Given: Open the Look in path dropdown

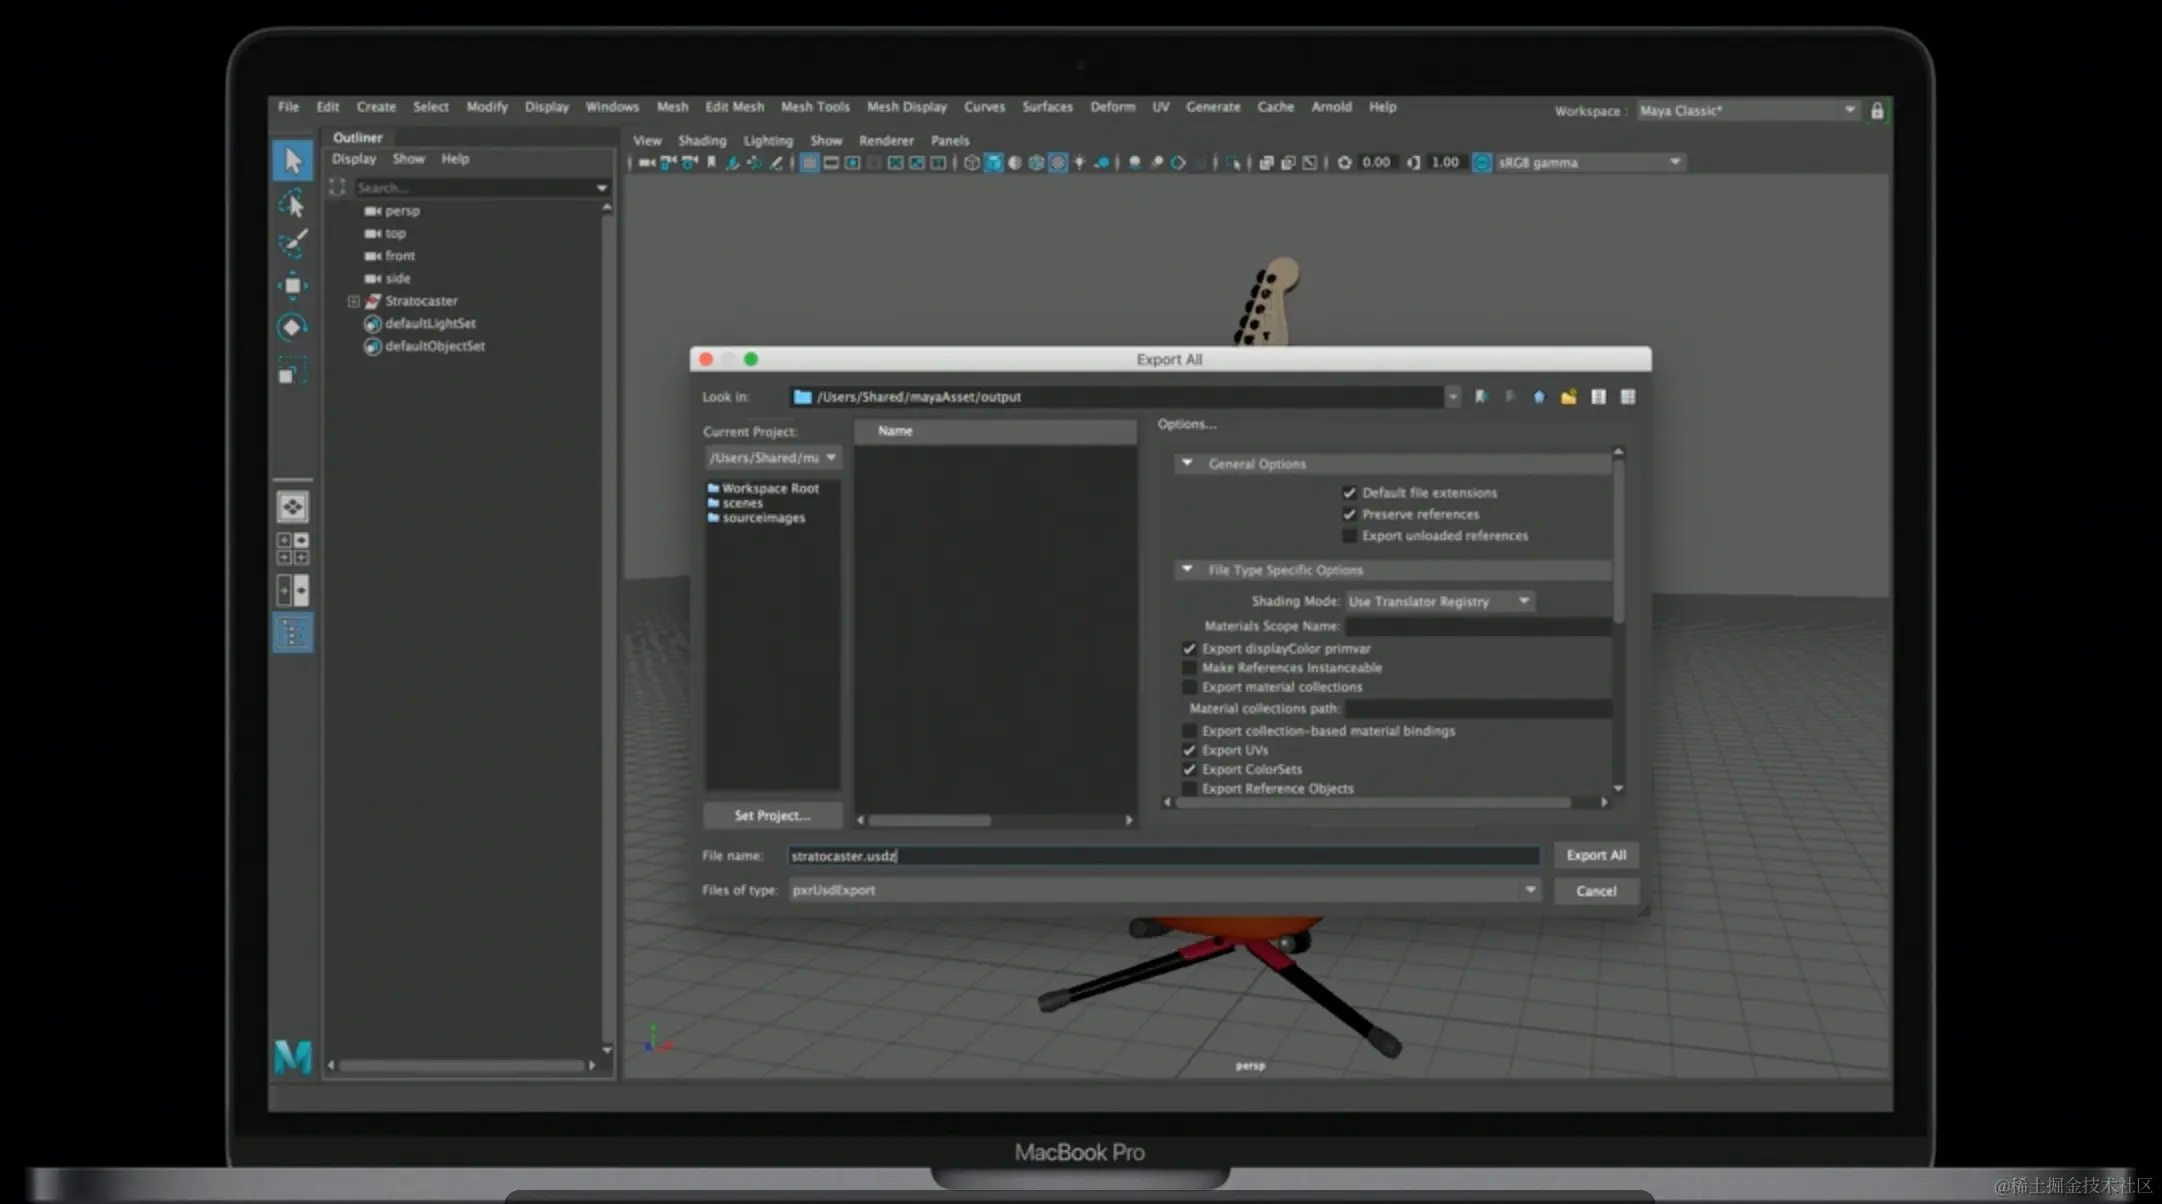Looking at the screenshot, I should pos(1451,397).
